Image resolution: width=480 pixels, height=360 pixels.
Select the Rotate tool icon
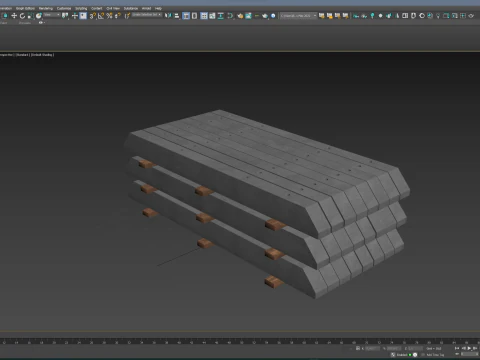(22, 16)
